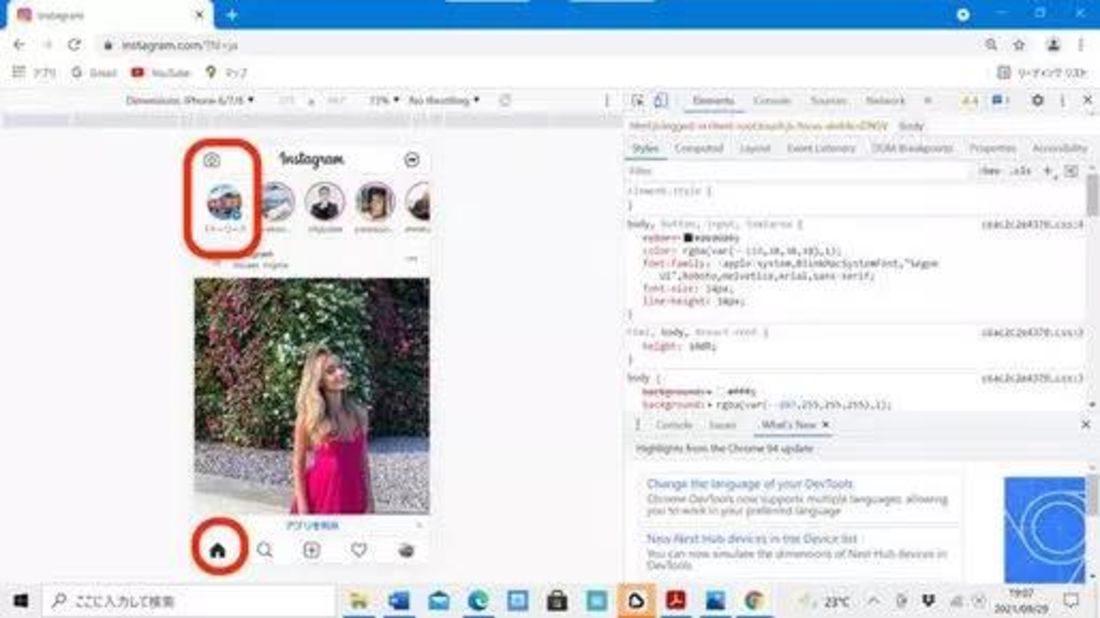The image size is (1100, 618).
Task: Open DevTools settings gear
Action: coord(1038,101)
